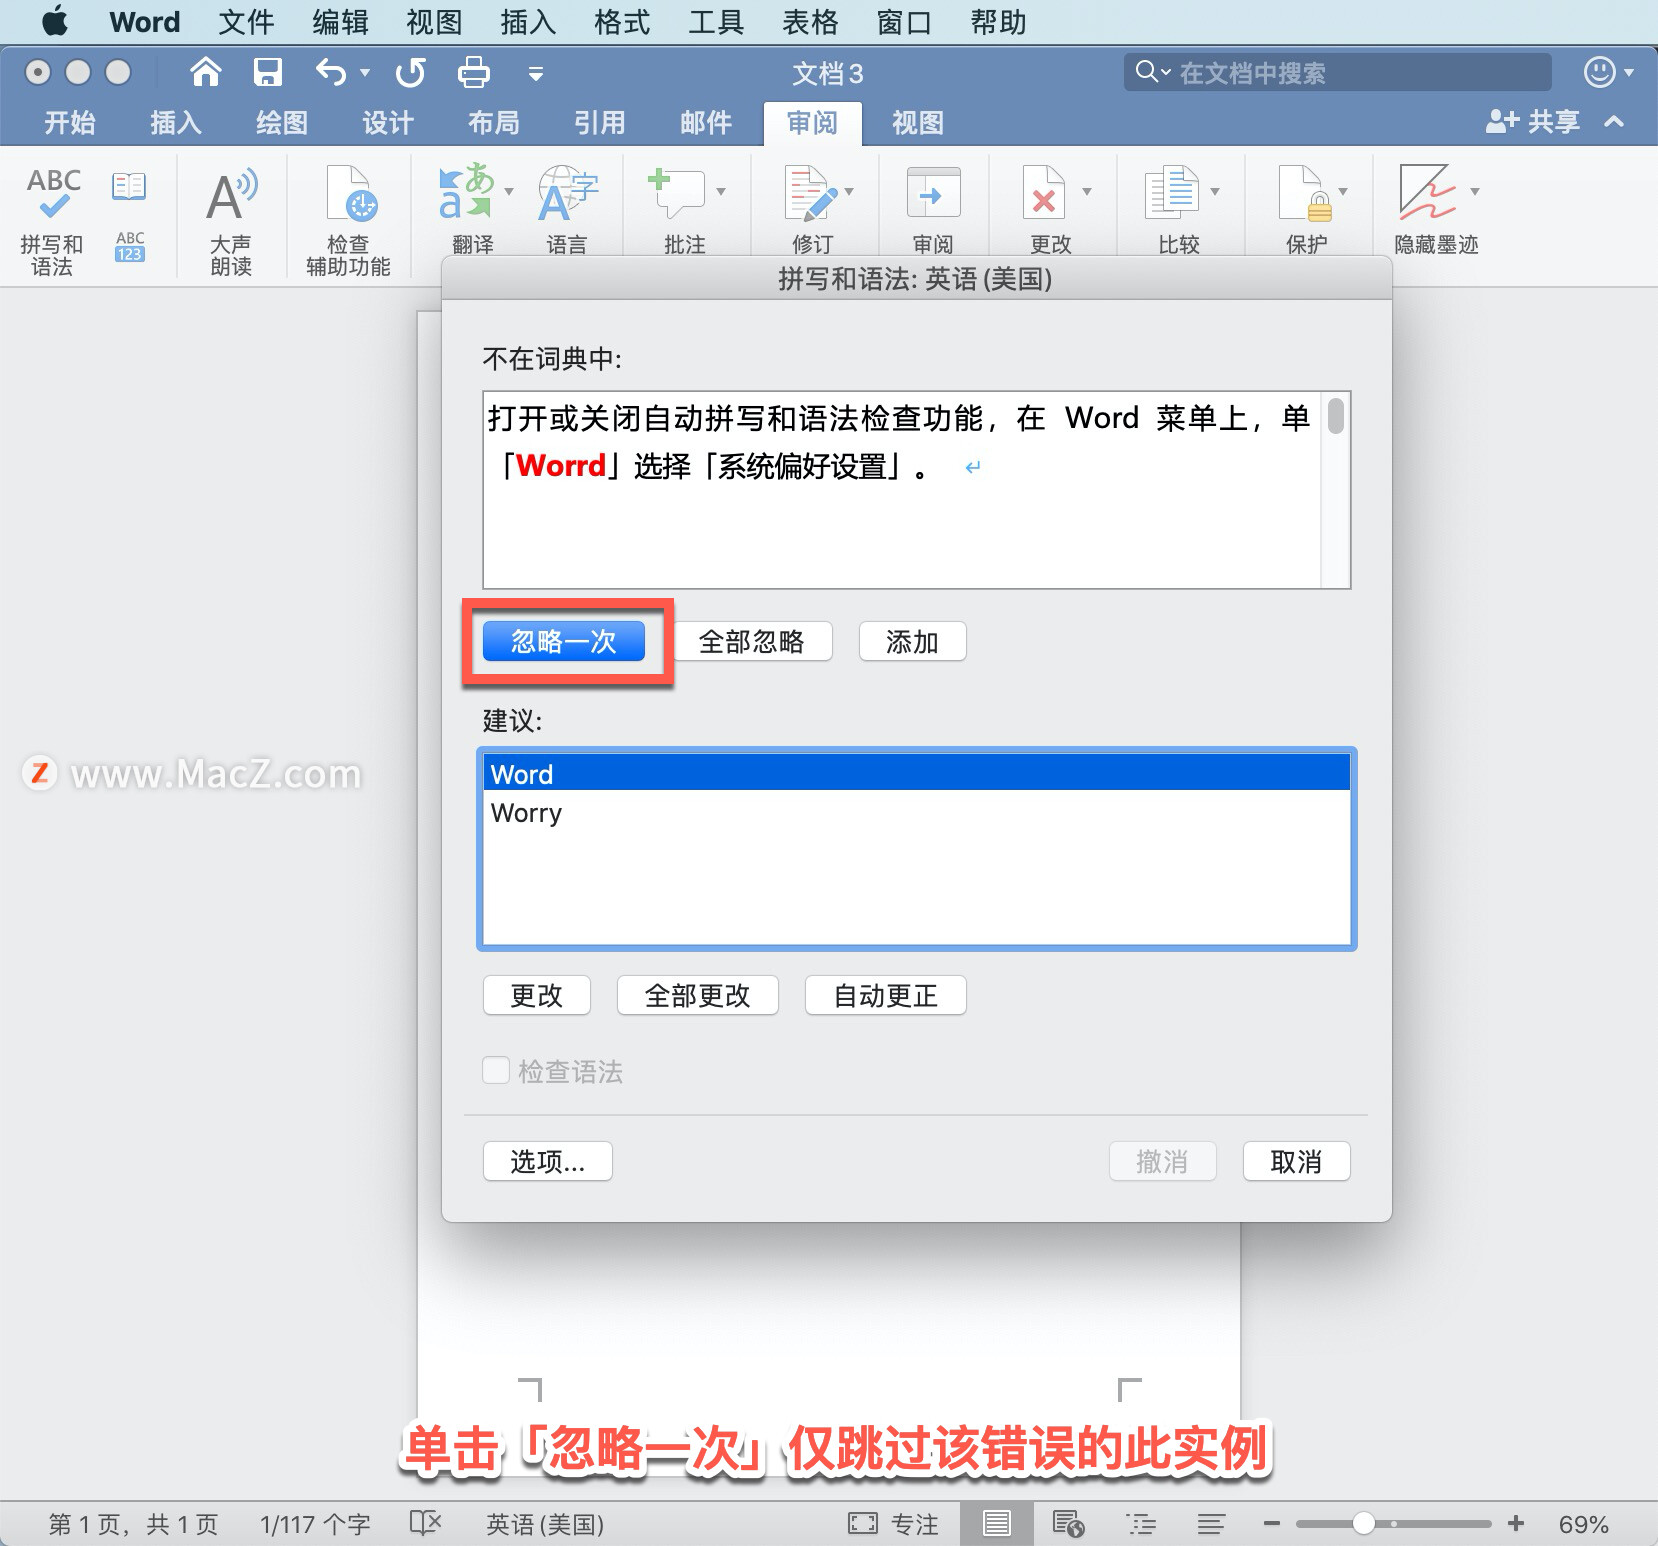Switch to Web Layout view icon
The width and height of the screenshot is (1658, 1546).
tap(1068, 1523)
